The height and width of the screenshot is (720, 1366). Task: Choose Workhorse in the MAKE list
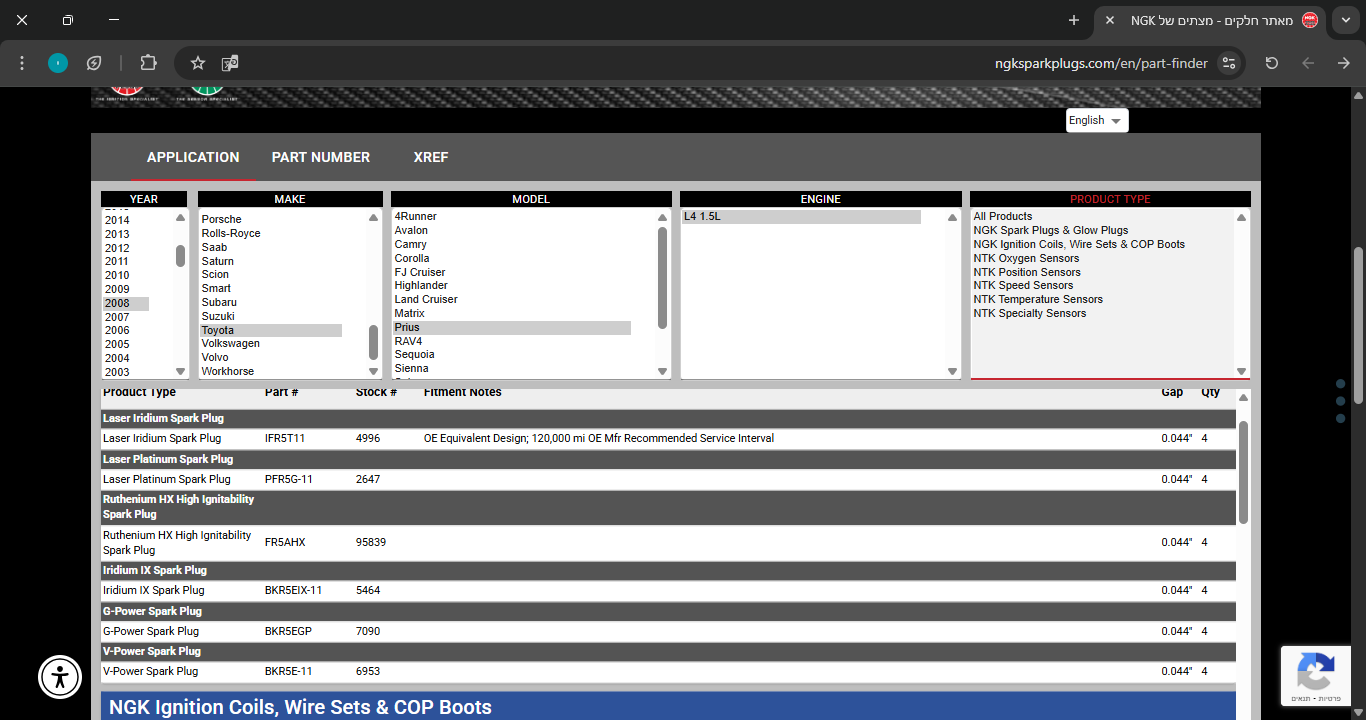pos(227,371)
